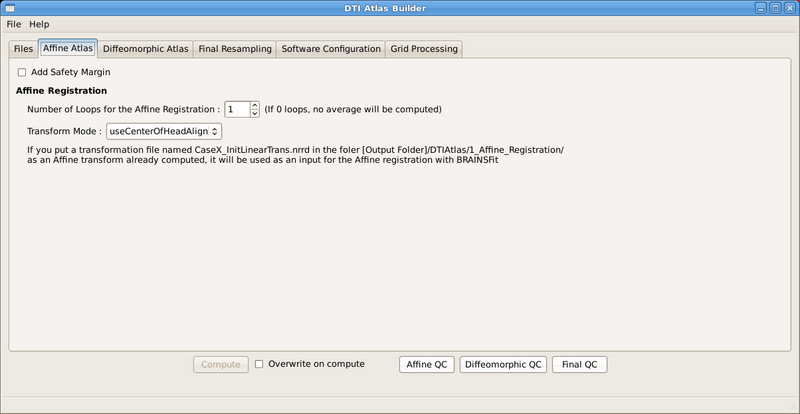Minimize the DTI Atlas Builder window

(761, 8)
